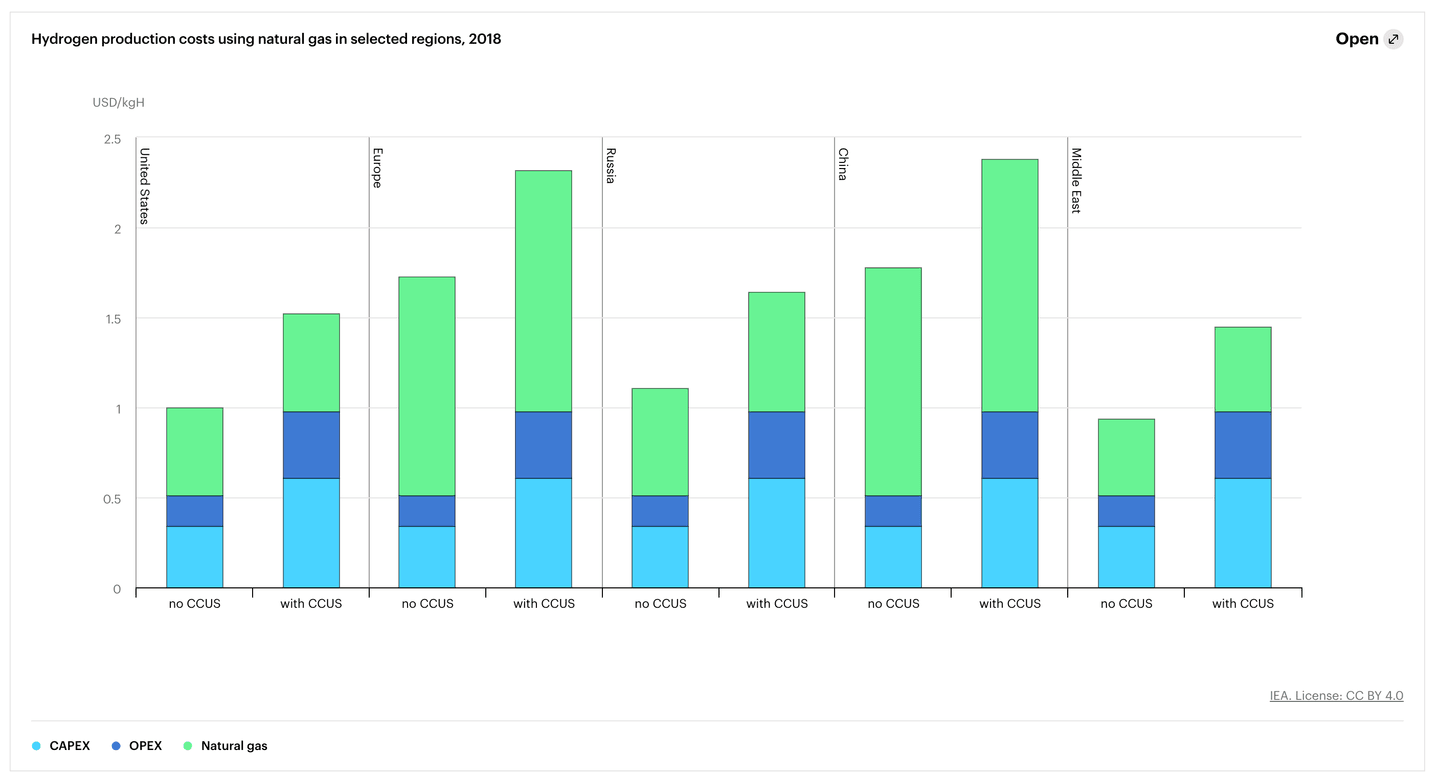Screen dimensions: 1440x782
Task: Click Russia no CCUS OPEX bar segment
Action: (x=660, y=511)
